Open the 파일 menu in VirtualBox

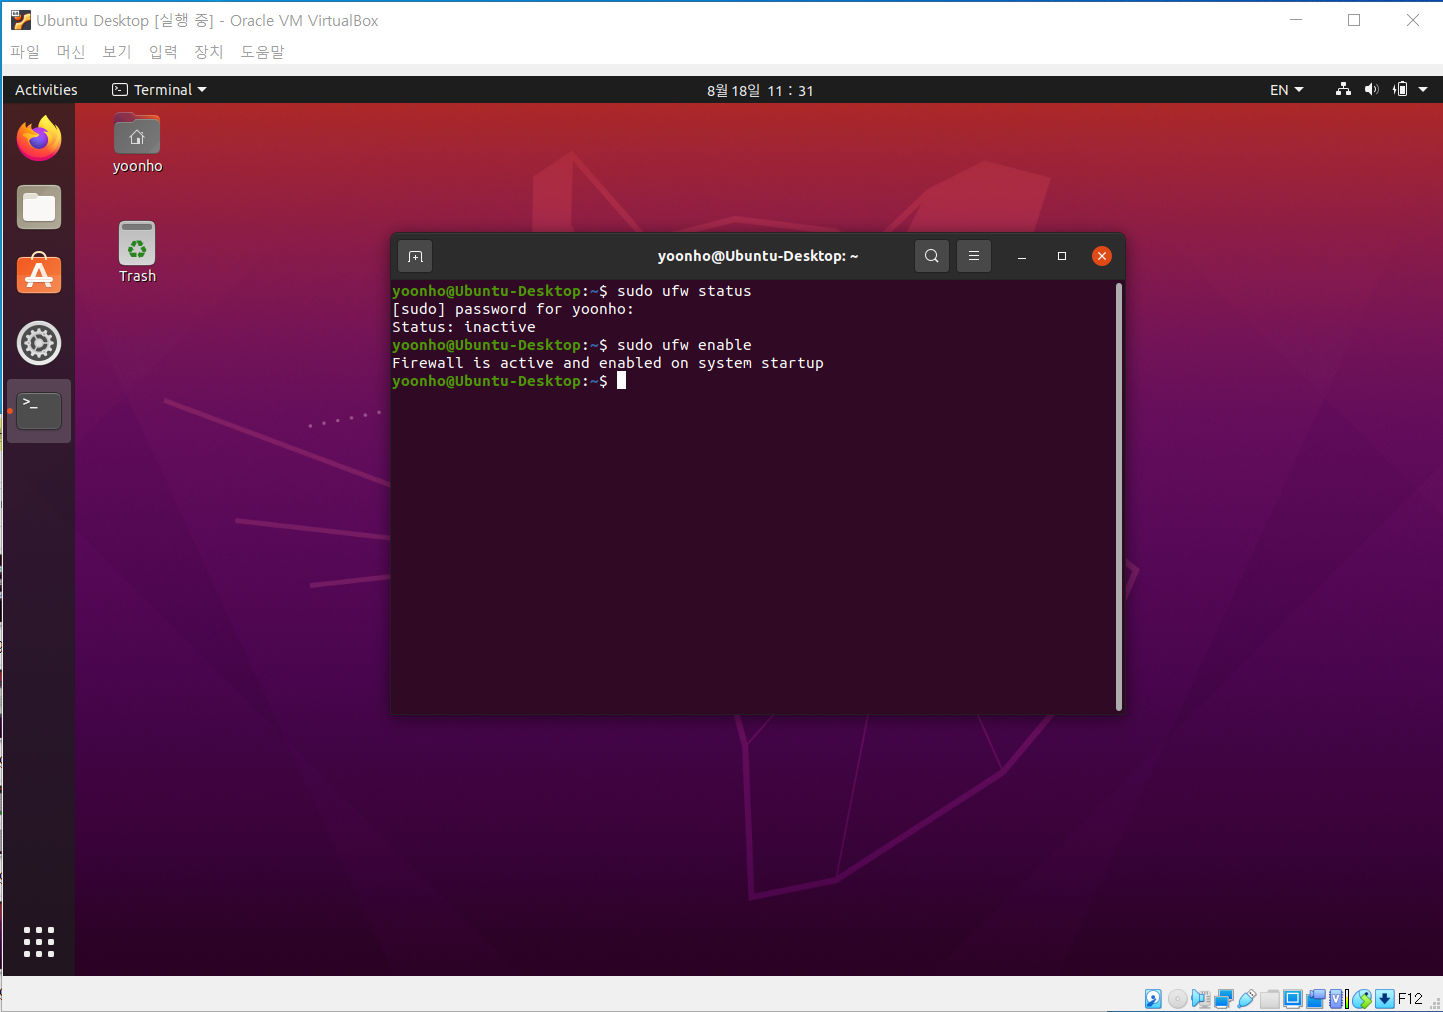click(25, 51)
